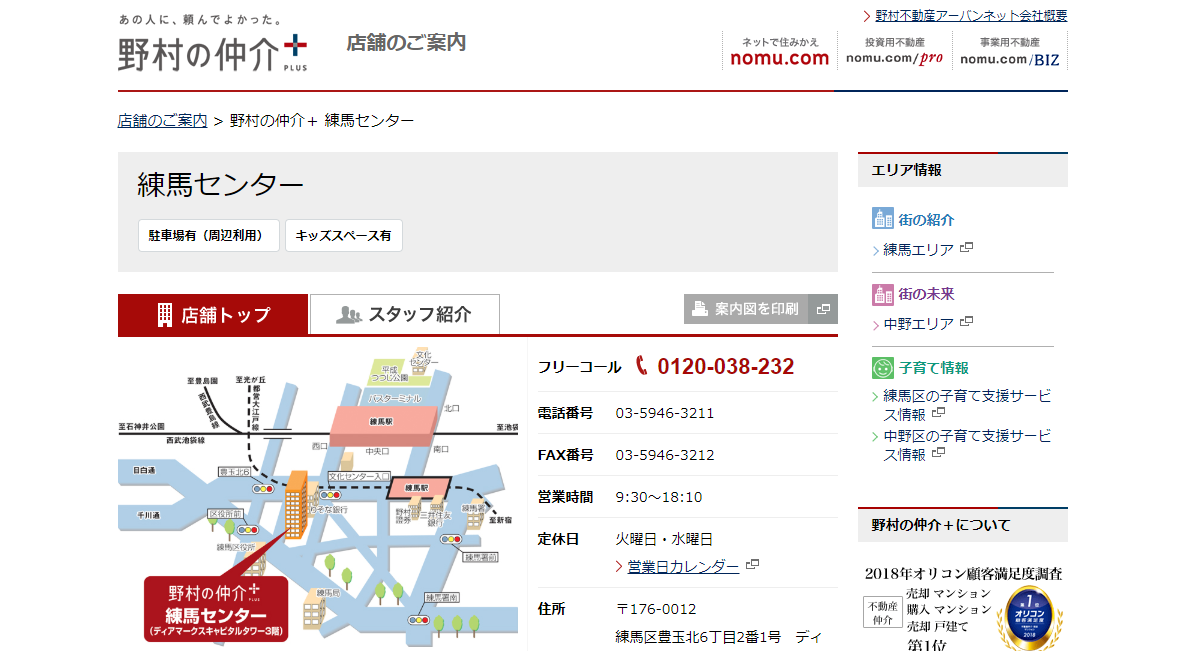Select business hours 9:30～18:10
Viewport: 1198px width, 657px height.
click(659, 497)
